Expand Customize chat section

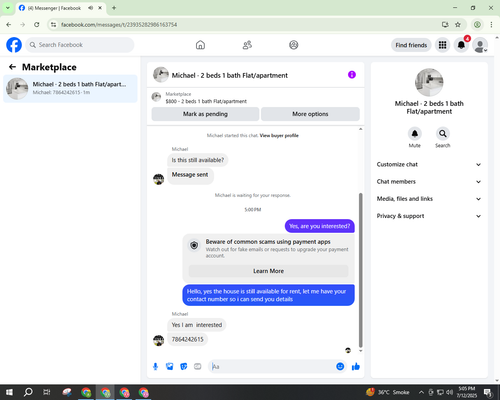coord(429,164)
